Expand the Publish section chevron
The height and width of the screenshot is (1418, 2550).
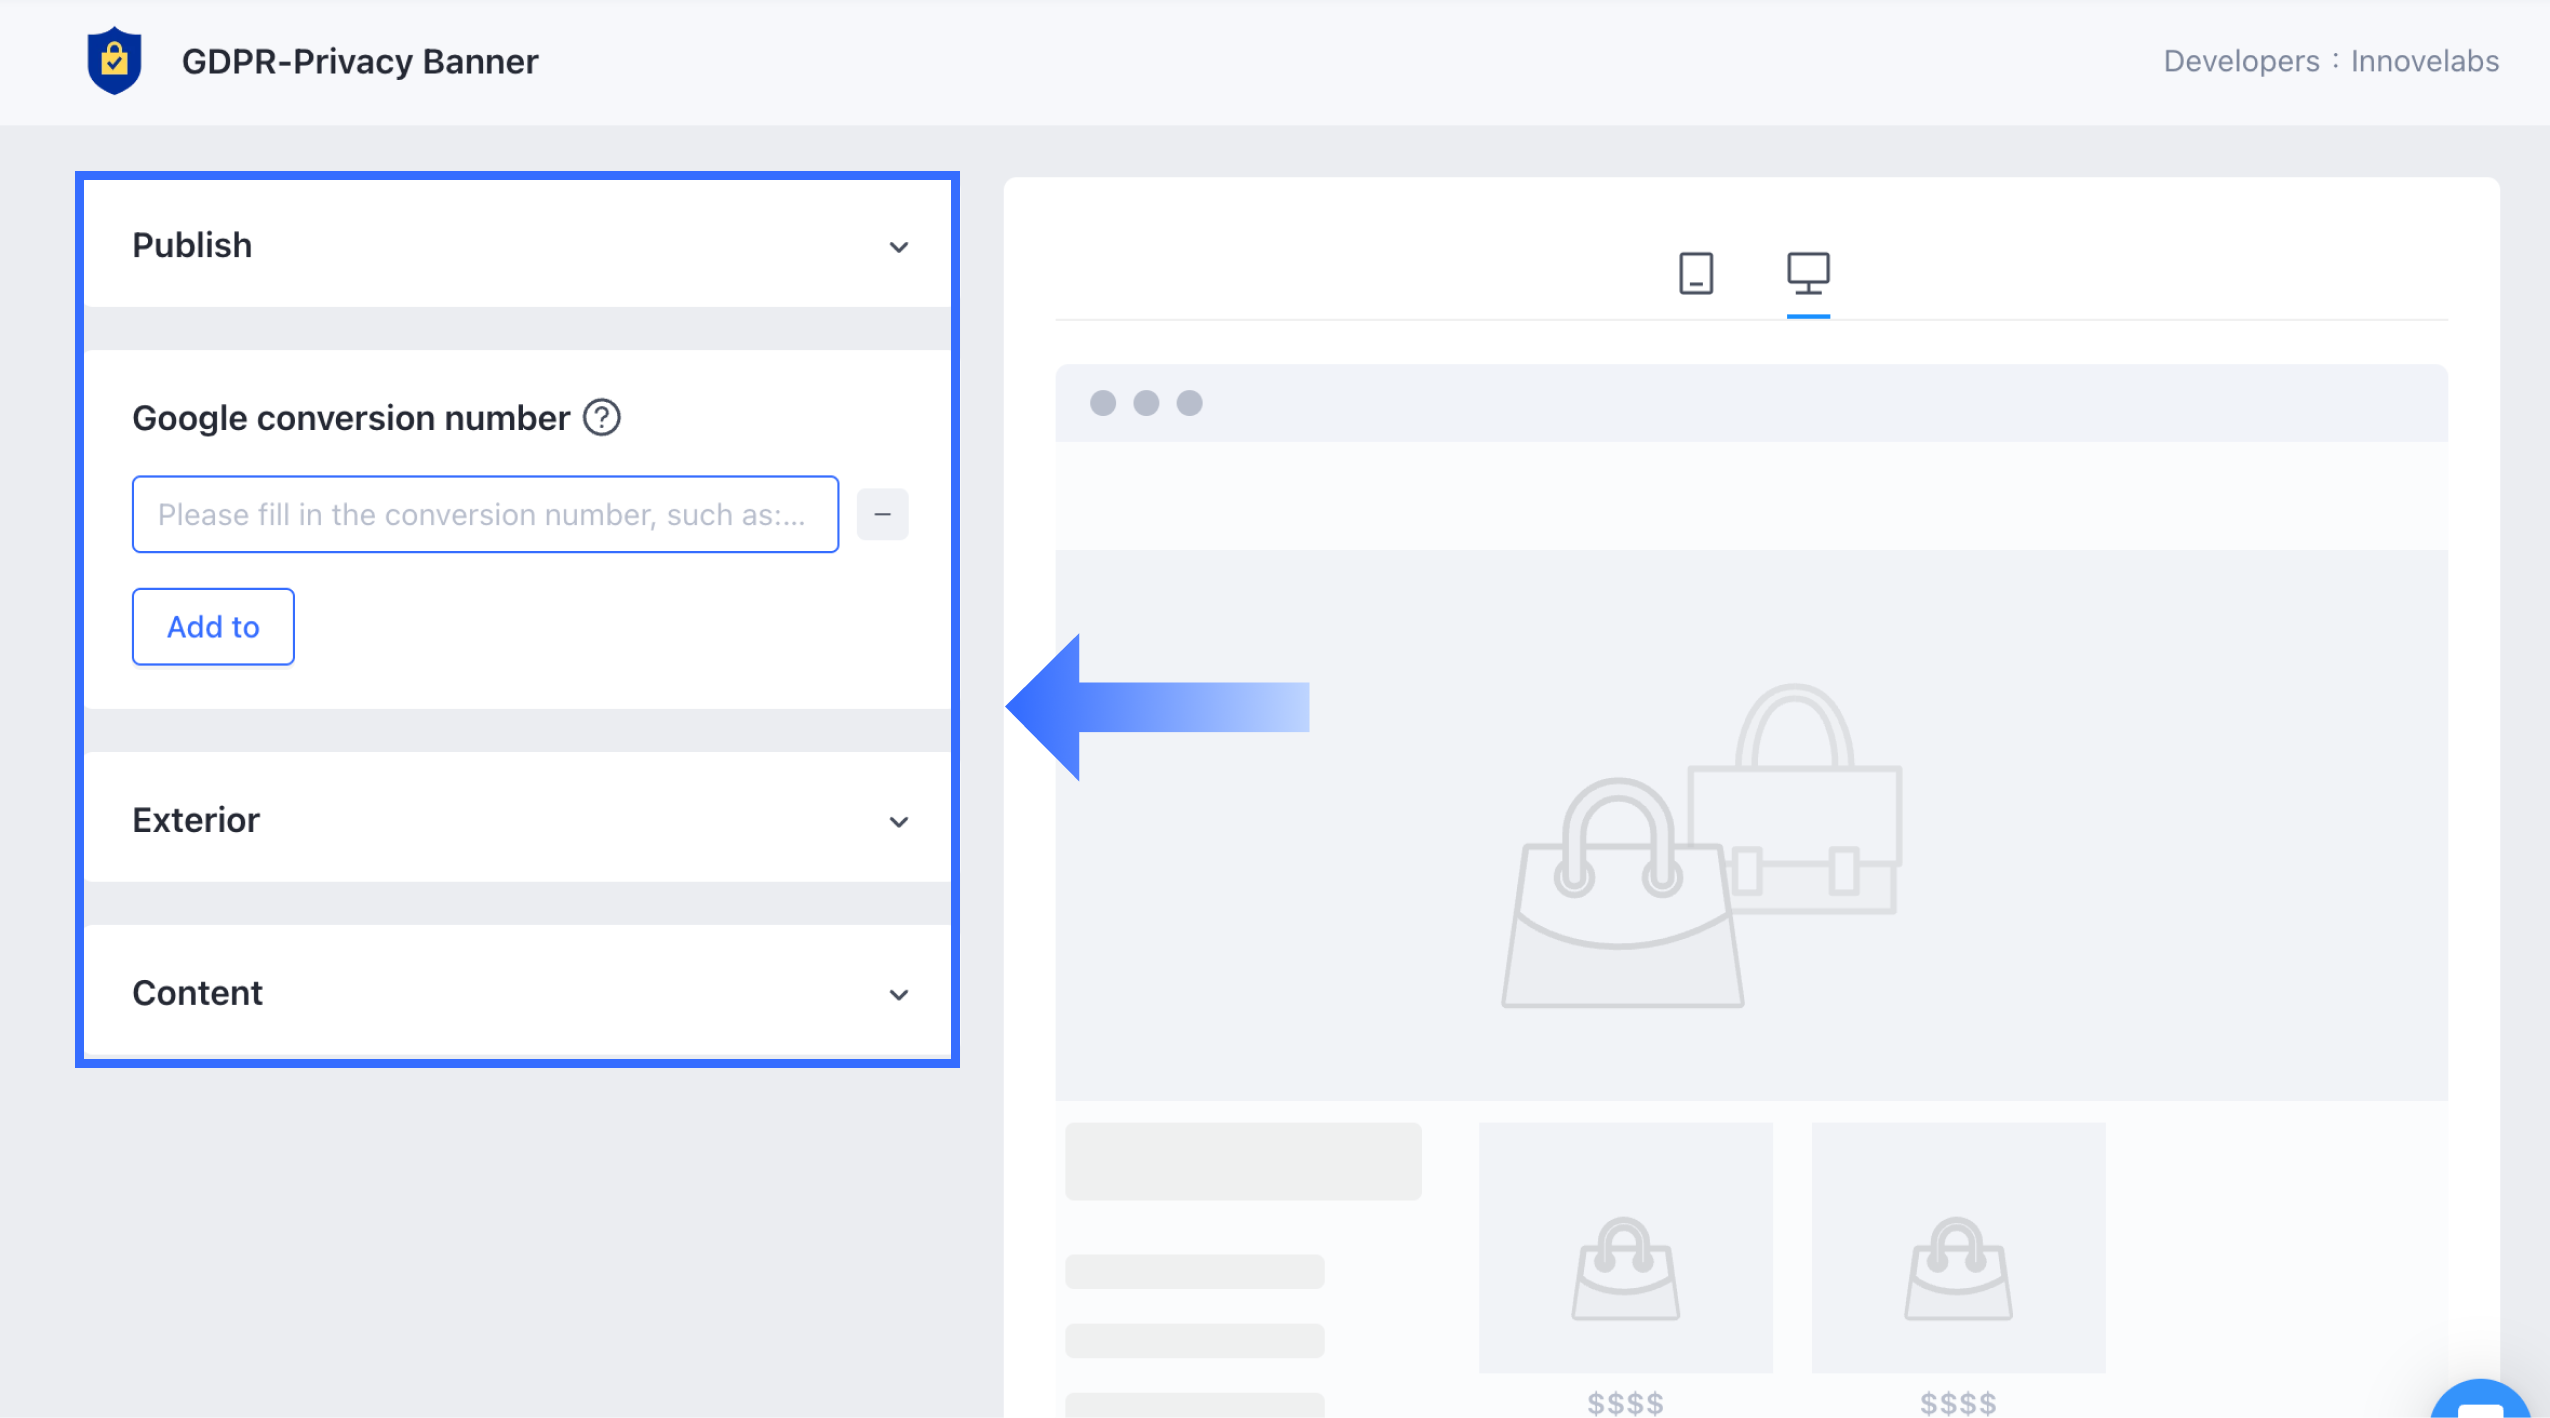point(898,247)
